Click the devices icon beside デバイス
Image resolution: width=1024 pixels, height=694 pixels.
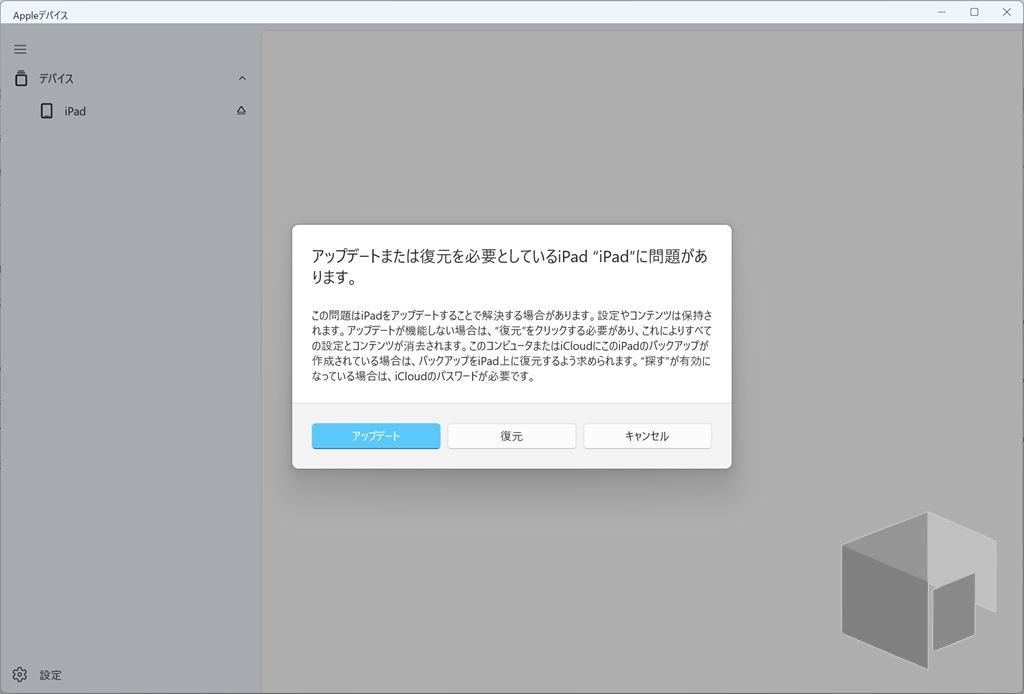point(21,78)
